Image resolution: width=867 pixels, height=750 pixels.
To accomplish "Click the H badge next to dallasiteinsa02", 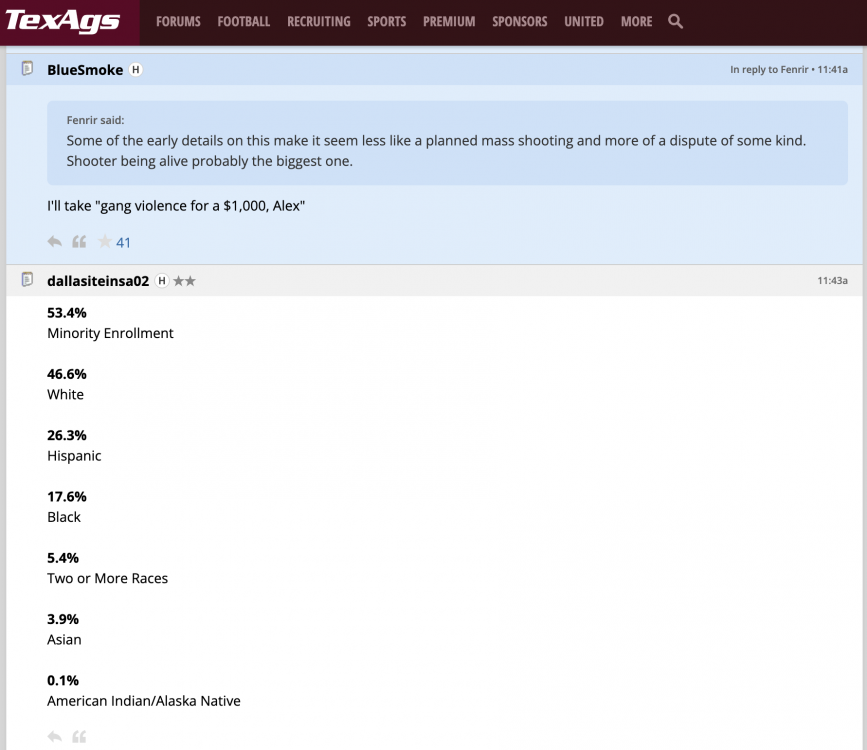I will [162, 281].
